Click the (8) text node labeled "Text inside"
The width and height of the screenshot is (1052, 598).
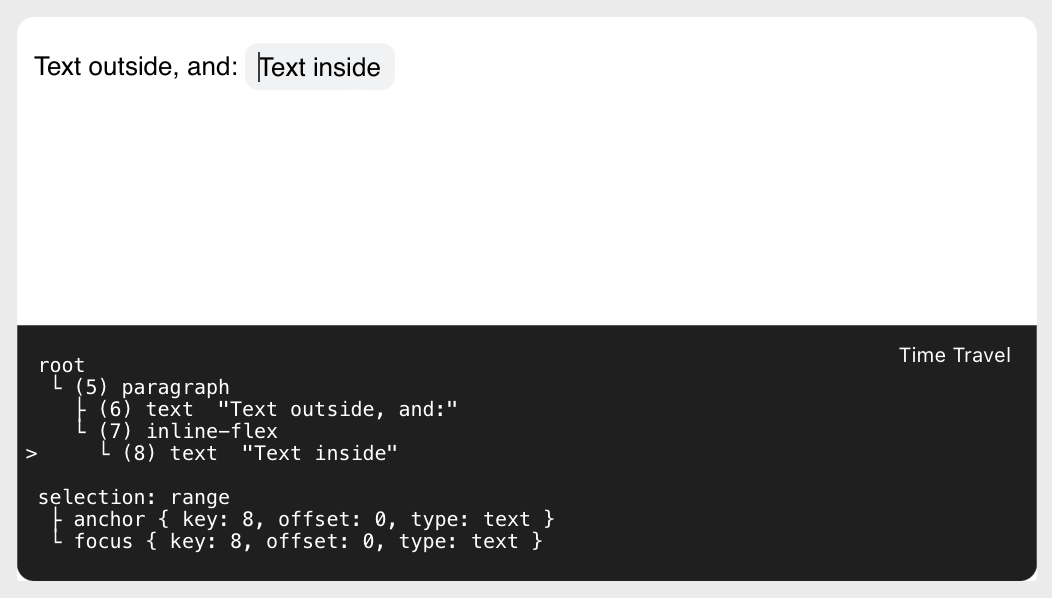pyautogui.click(x=258, y=453)
